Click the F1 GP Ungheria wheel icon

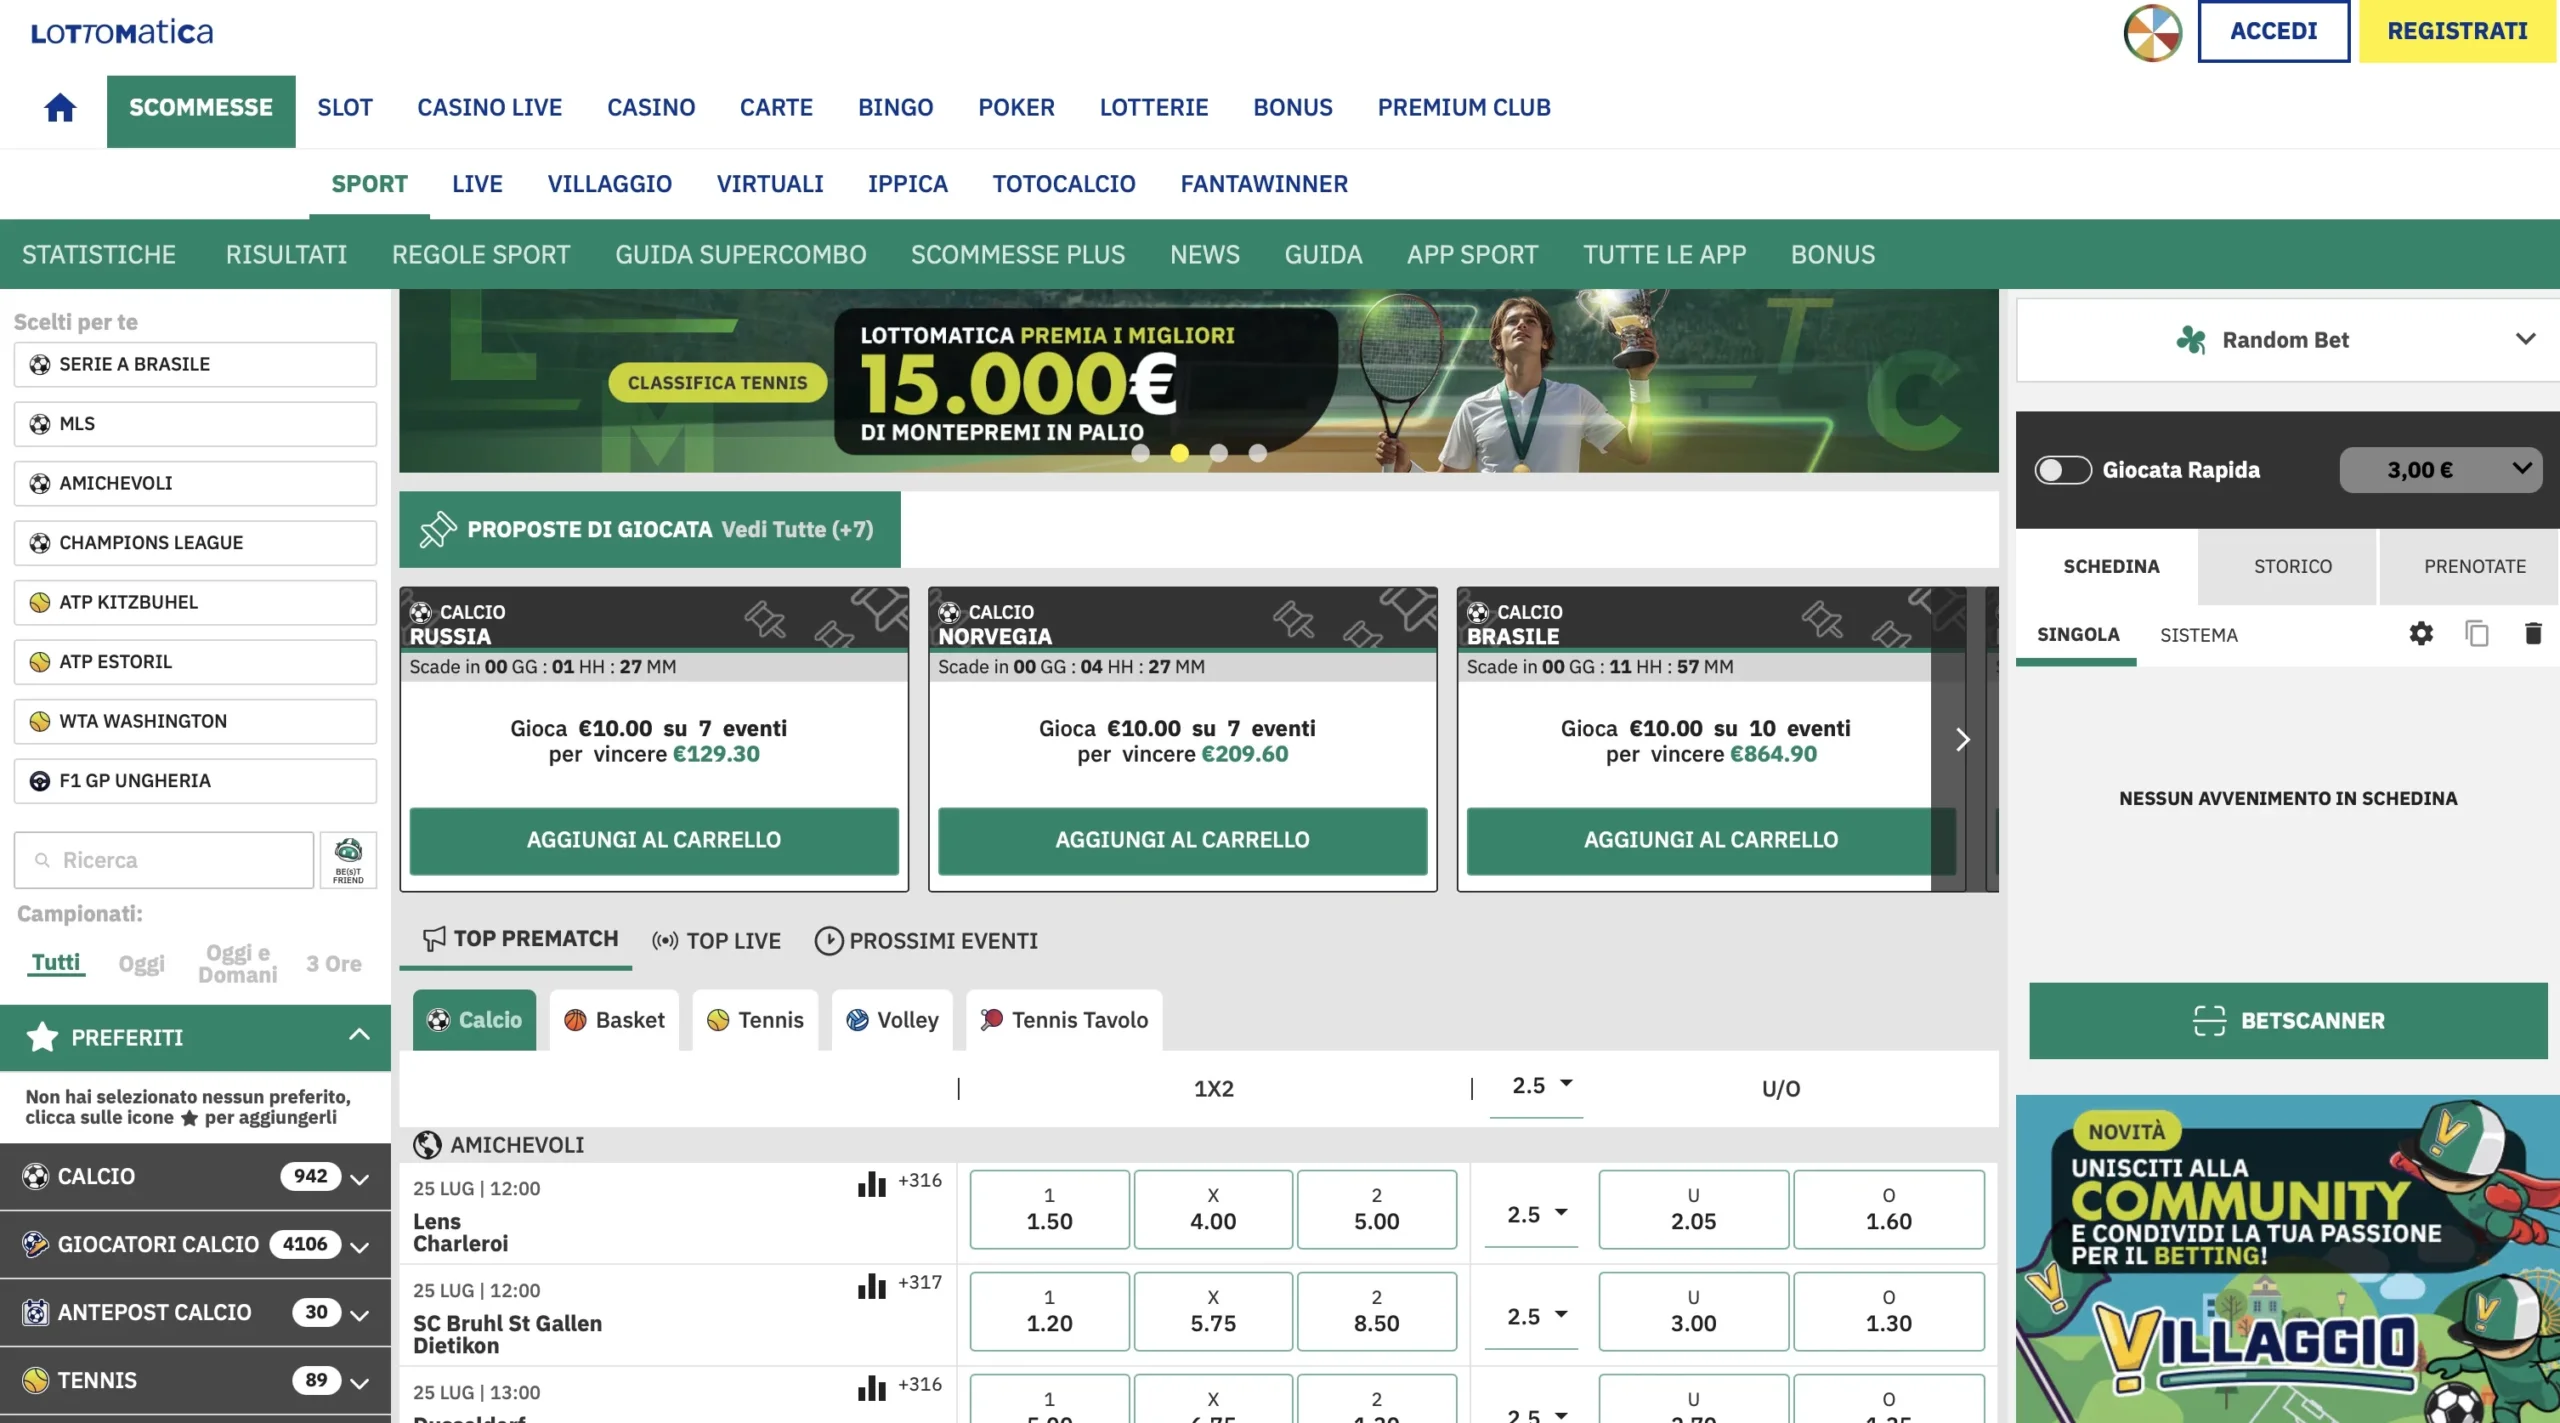coord(40,781)
